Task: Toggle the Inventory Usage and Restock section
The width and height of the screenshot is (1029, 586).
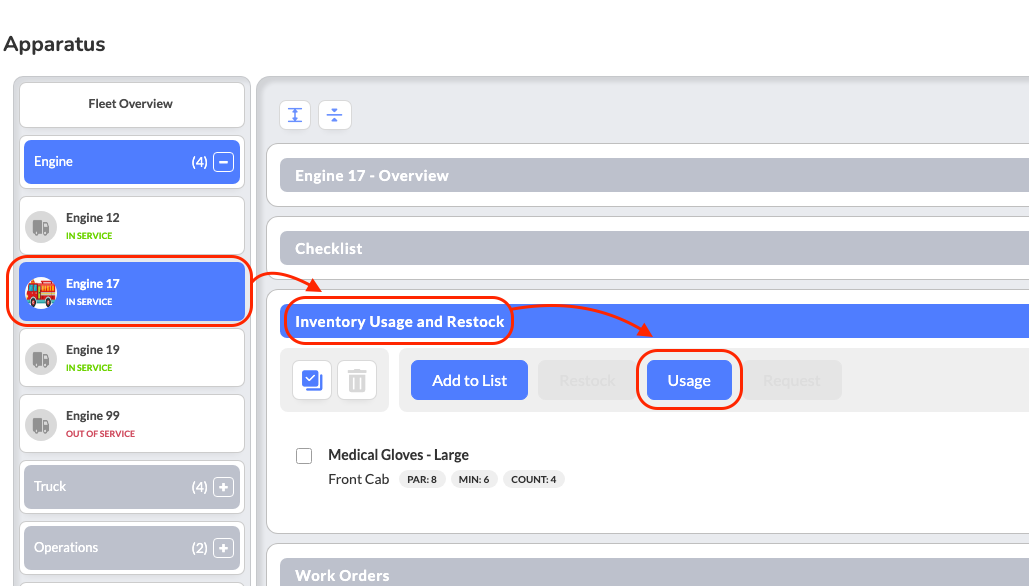Action: [654, 322]
